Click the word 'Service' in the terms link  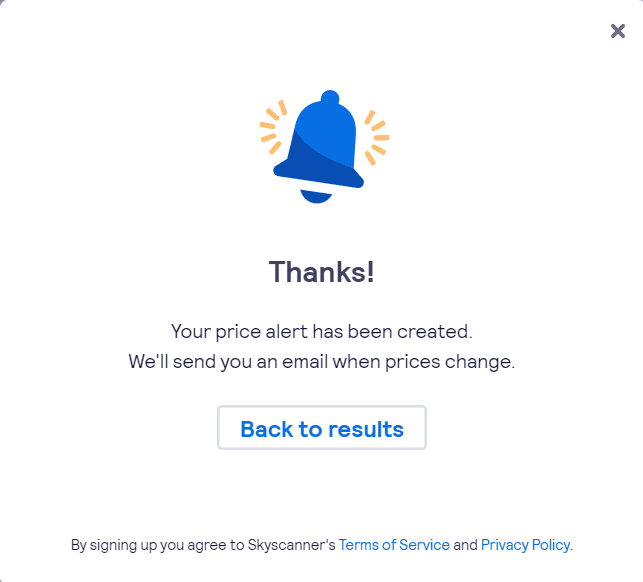tap(424, 545)
